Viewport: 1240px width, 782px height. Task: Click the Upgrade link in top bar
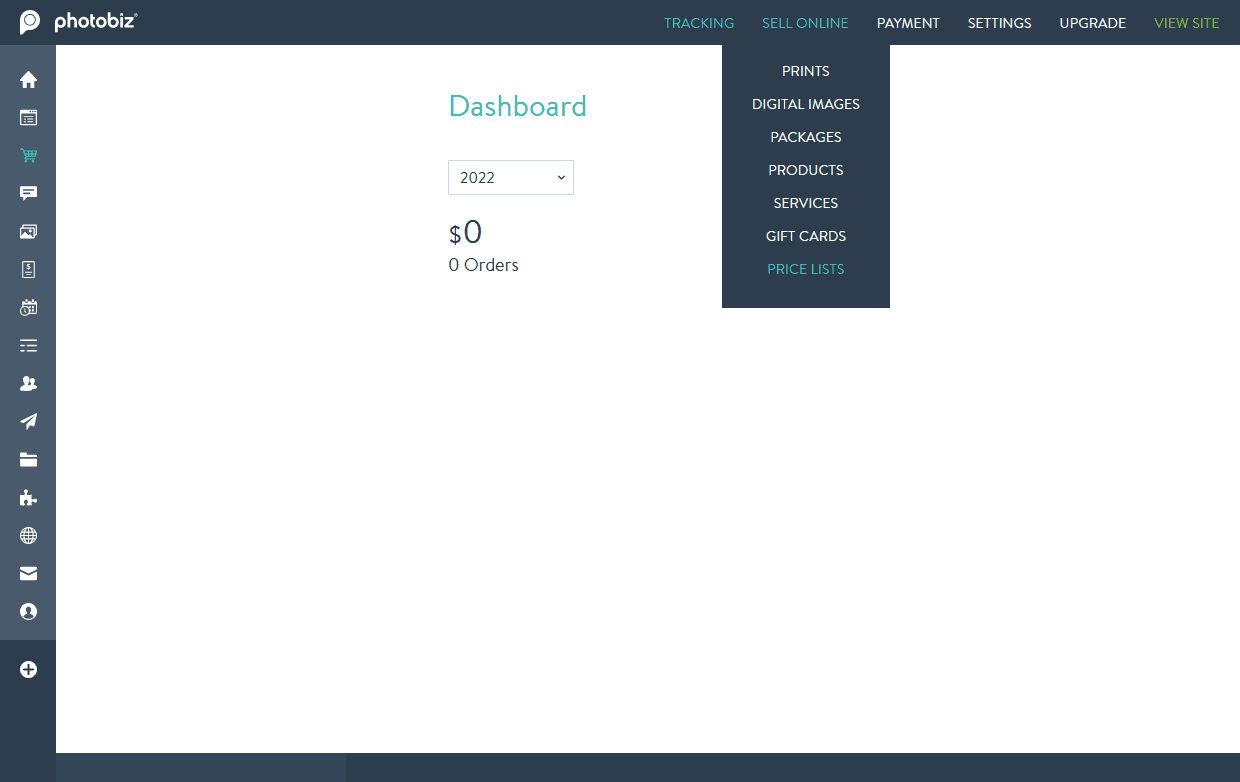click(x=1092, y=23)
